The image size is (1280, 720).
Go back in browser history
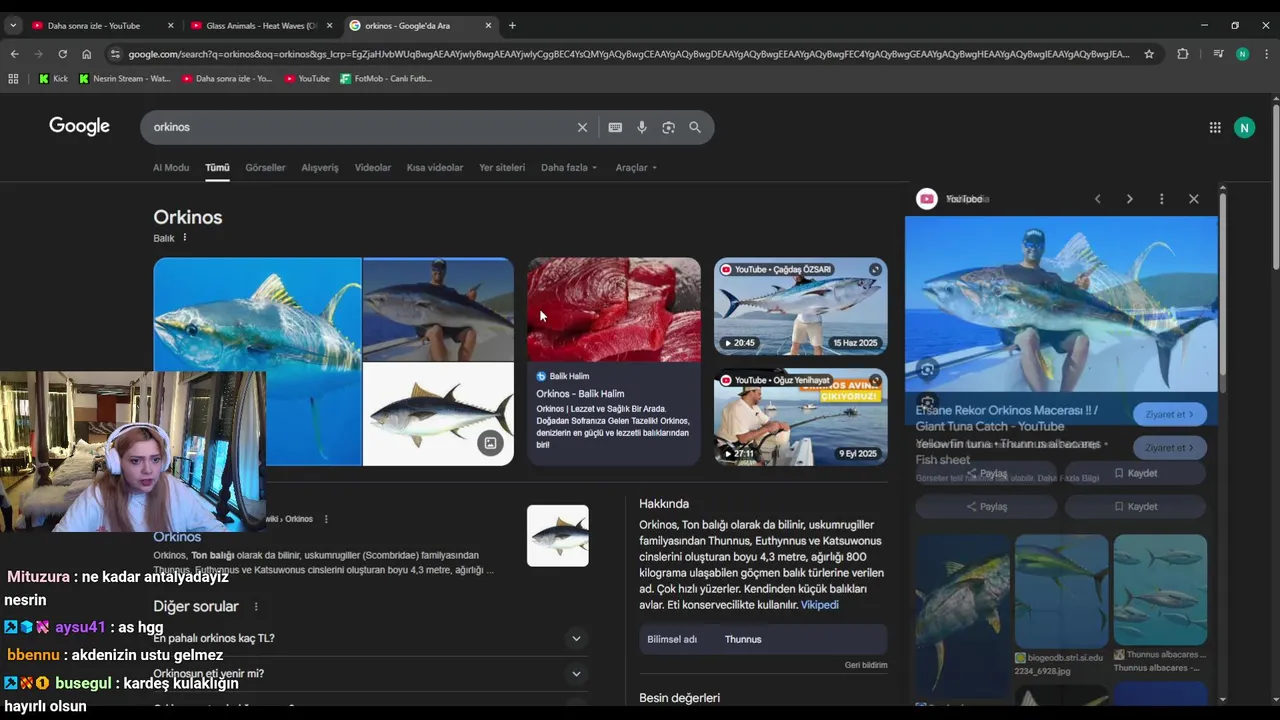[14, 54]
